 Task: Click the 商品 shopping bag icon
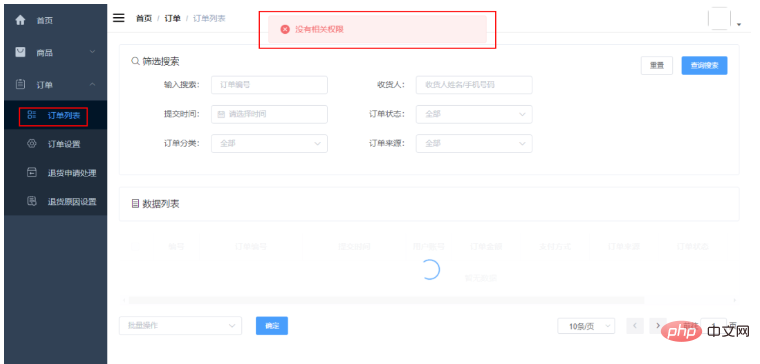pyautogui.click(x=20, y=52)
